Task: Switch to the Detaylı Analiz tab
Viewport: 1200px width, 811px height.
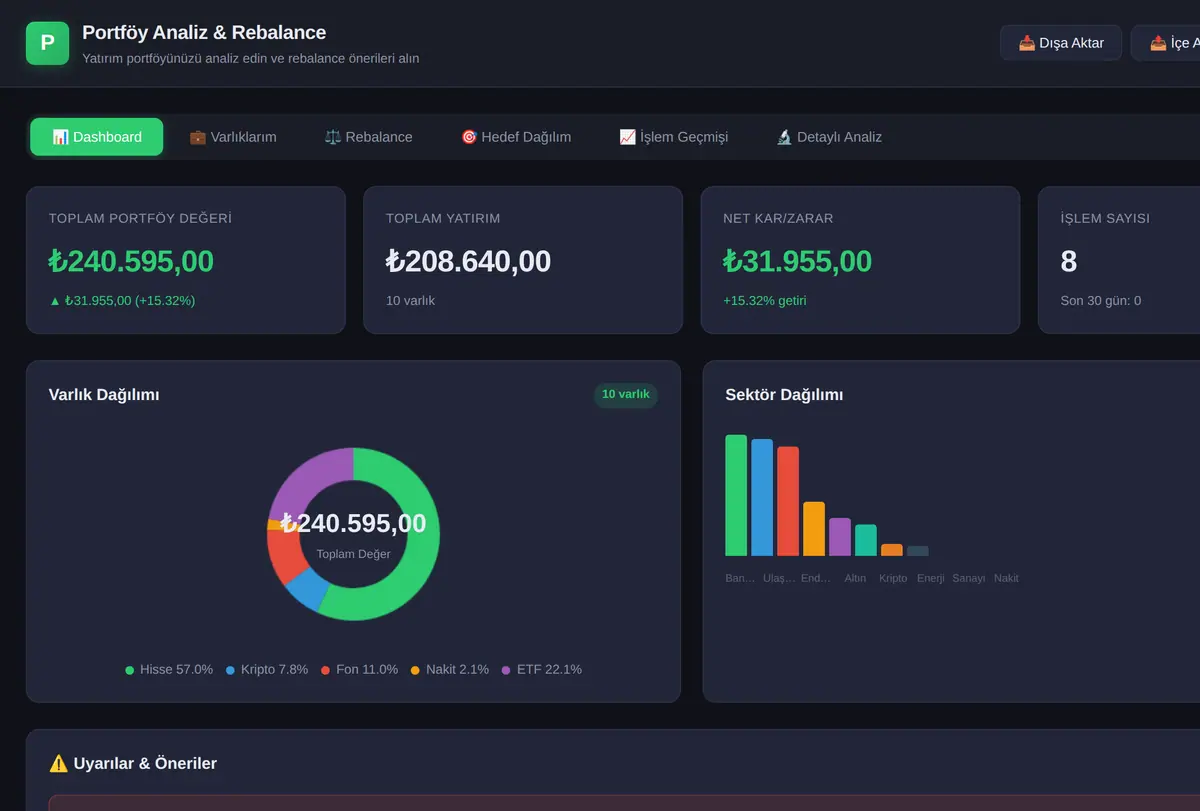Action: pyautogui.click(x=829, y=137)
